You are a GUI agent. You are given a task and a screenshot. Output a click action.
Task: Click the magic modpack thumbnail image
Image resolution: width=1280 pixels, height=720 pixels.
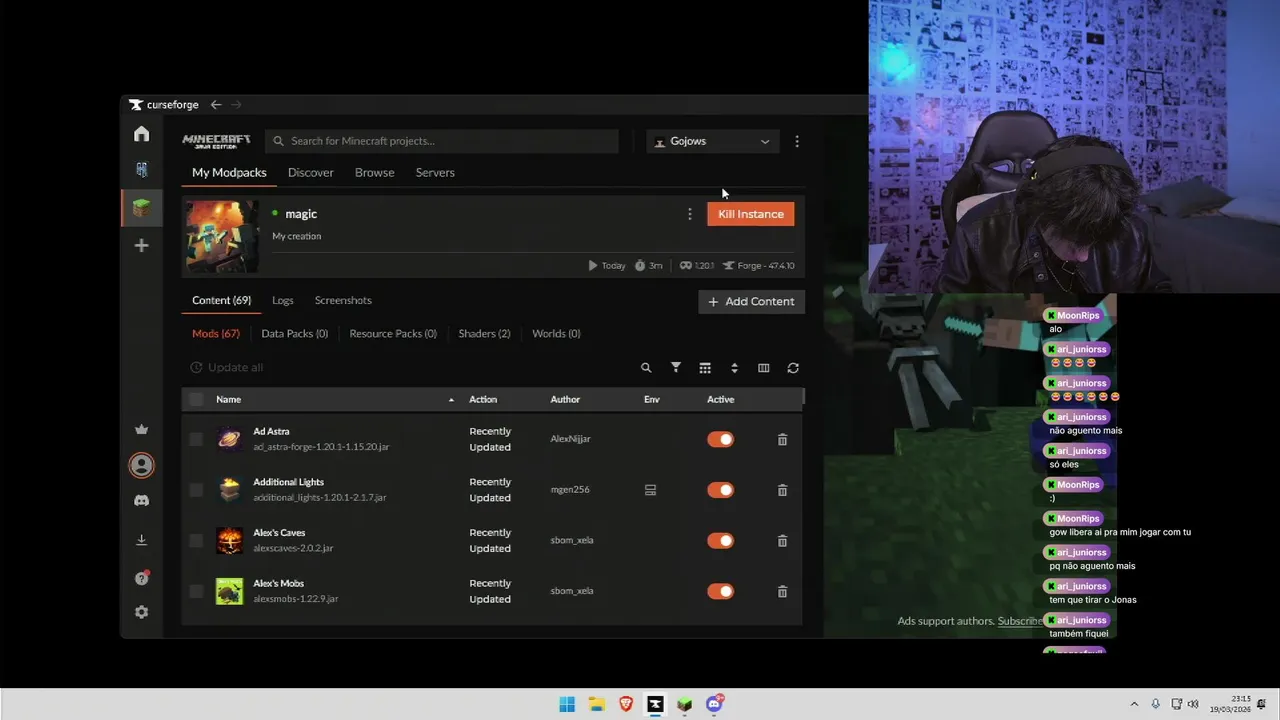point(222,237)
